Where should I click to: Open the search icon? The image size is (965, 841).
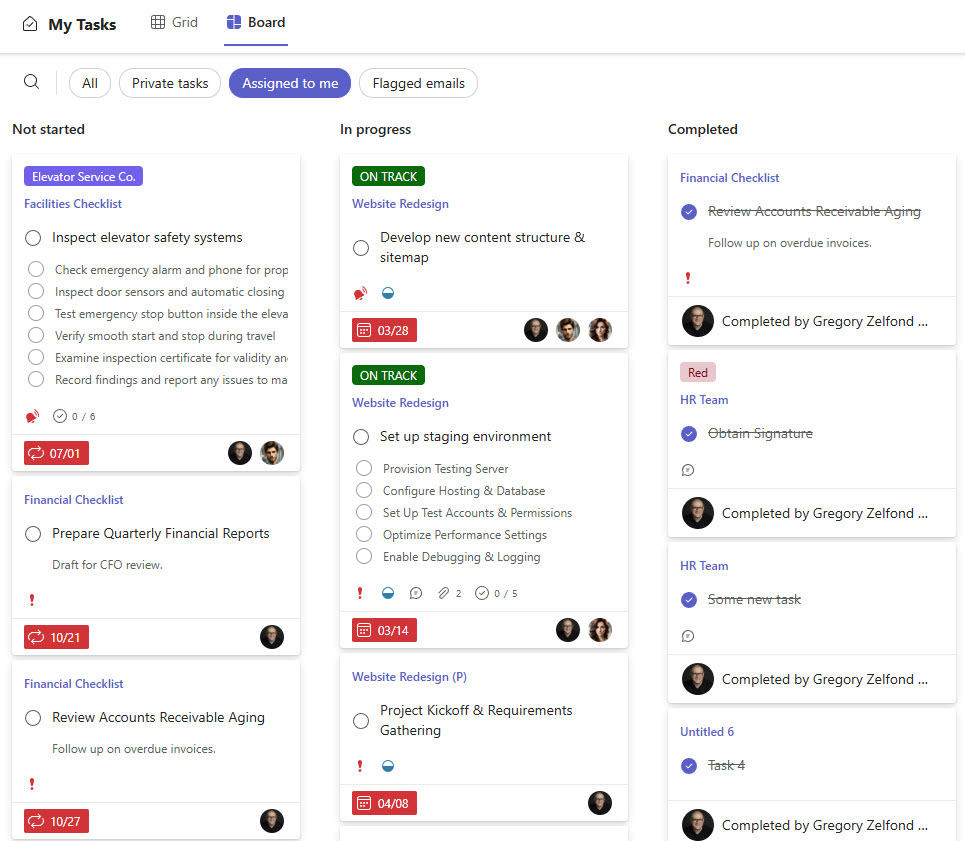pos(31,83)
